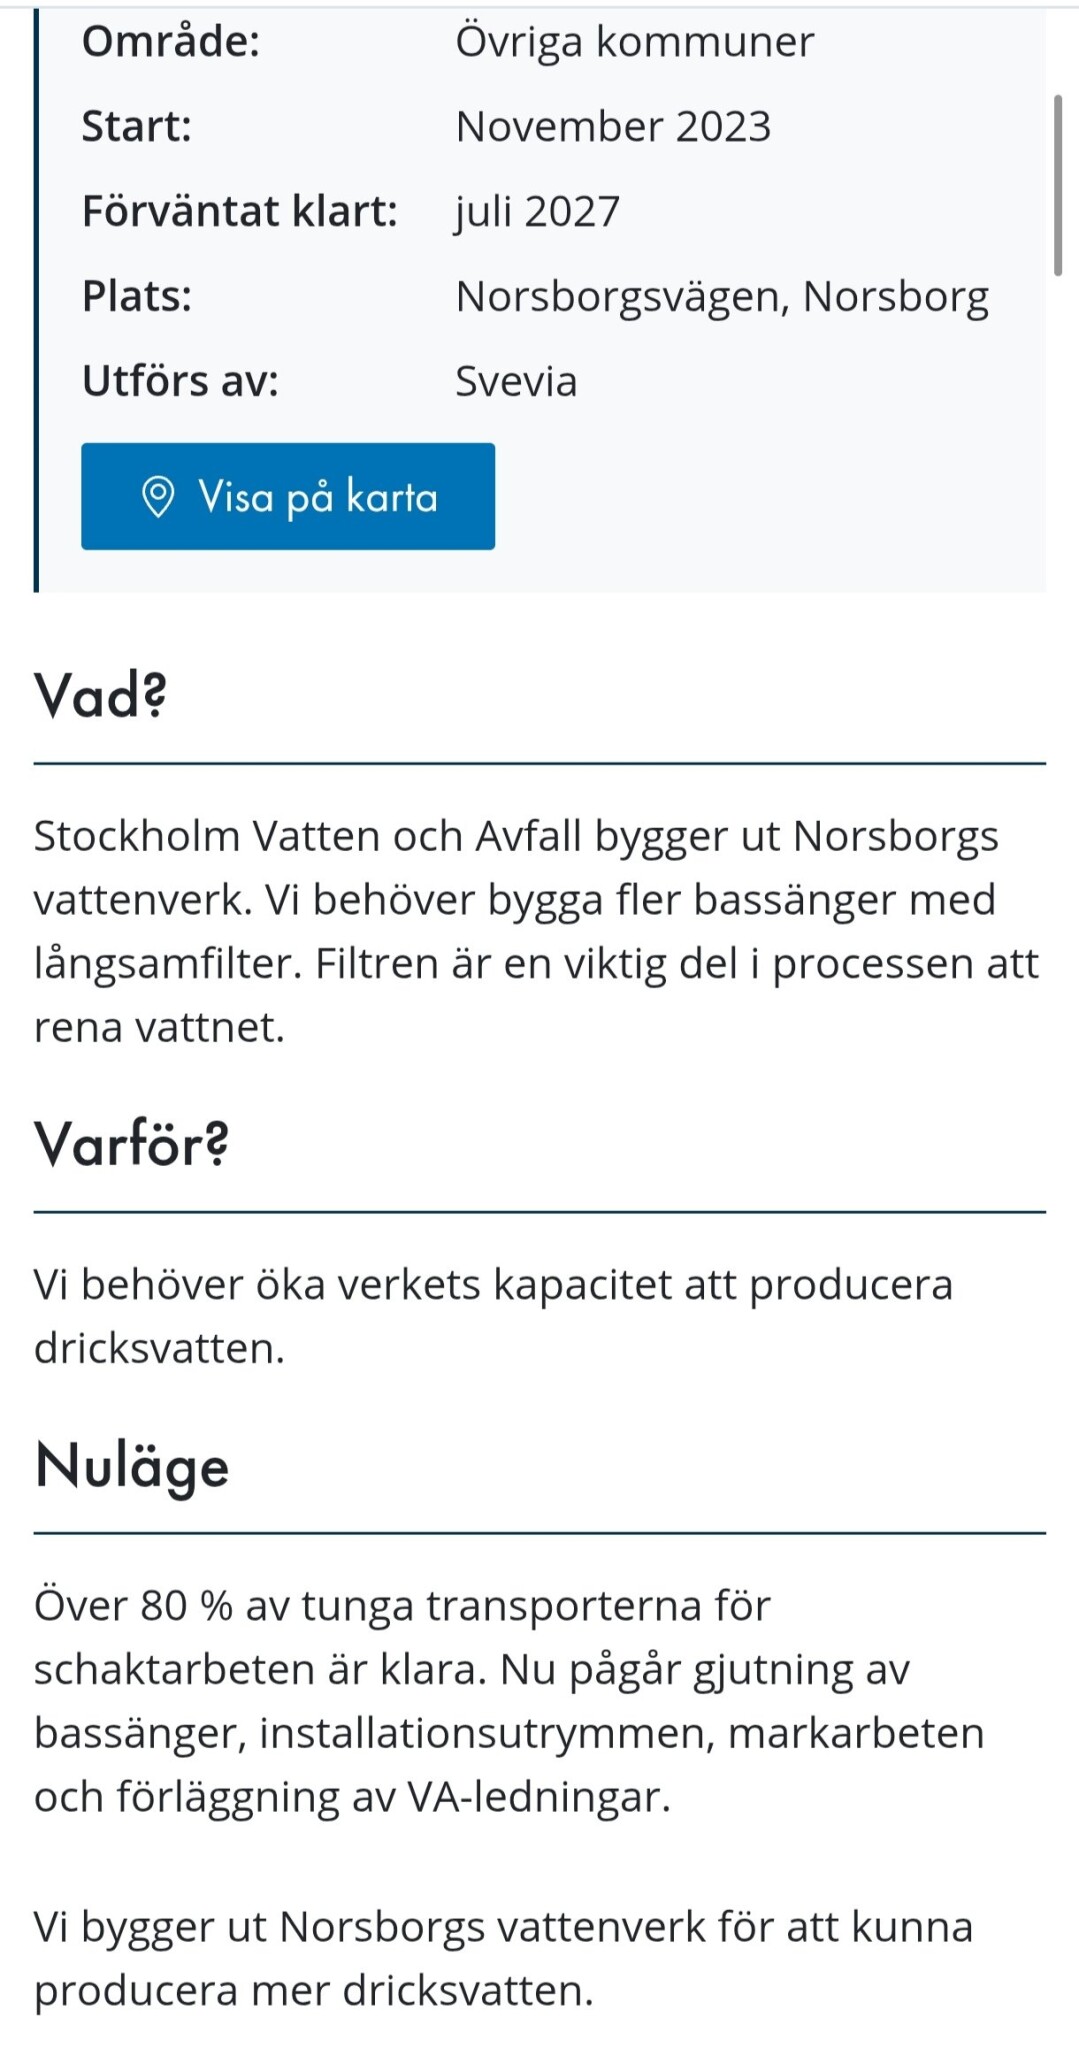The height and width of the screenshot is (2048, 1079).
Task: Click the Start value November 2023
Action: coord(613,127)
